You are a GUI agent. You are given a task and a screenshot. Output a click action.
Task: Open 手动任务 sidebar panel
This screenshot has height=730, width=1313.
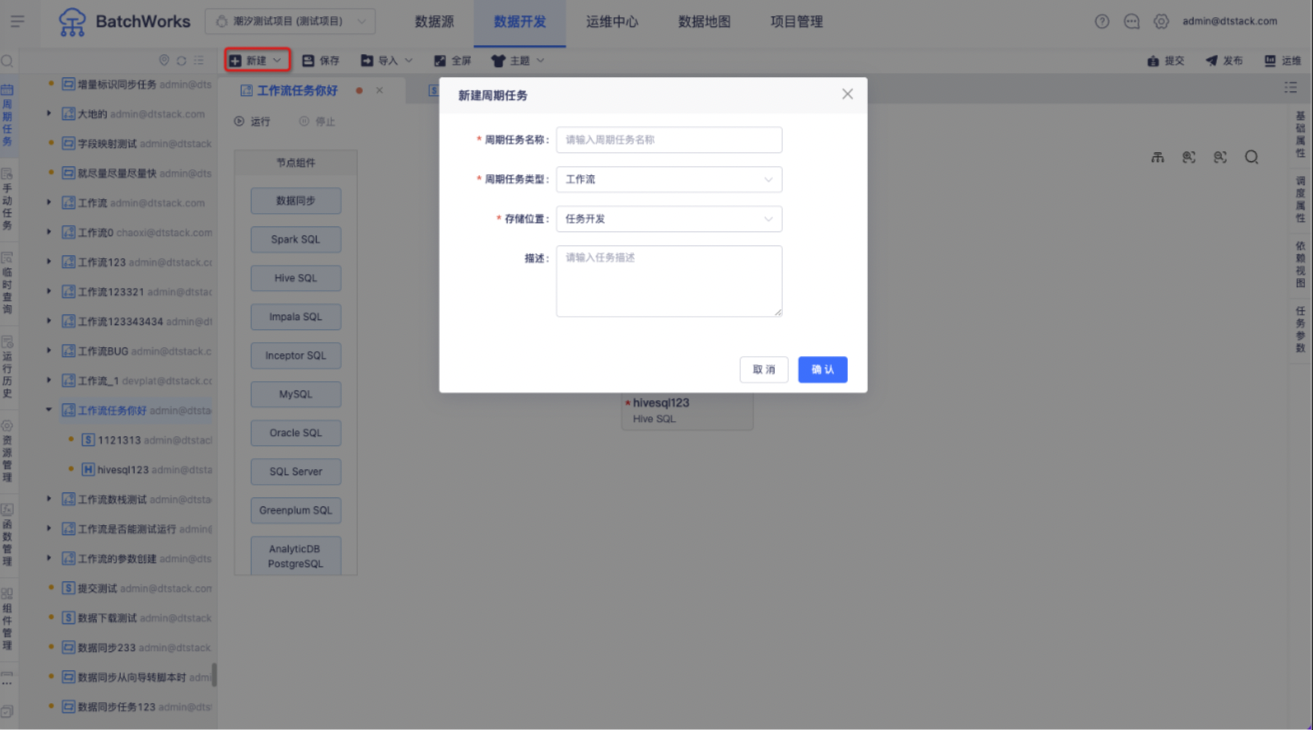click(x=7, y=199)
